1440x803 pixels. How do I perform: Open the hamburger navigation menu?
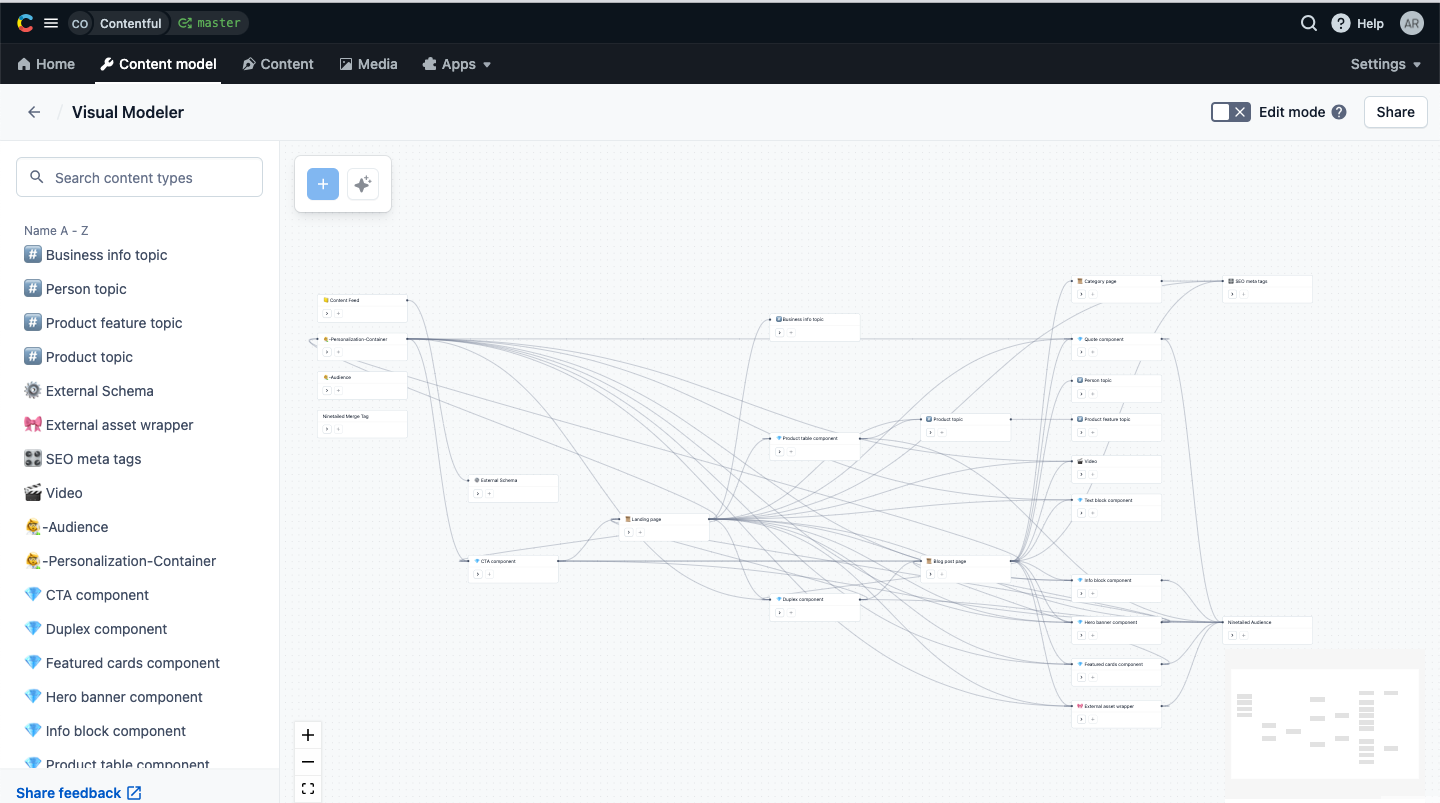tap(51, 22)
